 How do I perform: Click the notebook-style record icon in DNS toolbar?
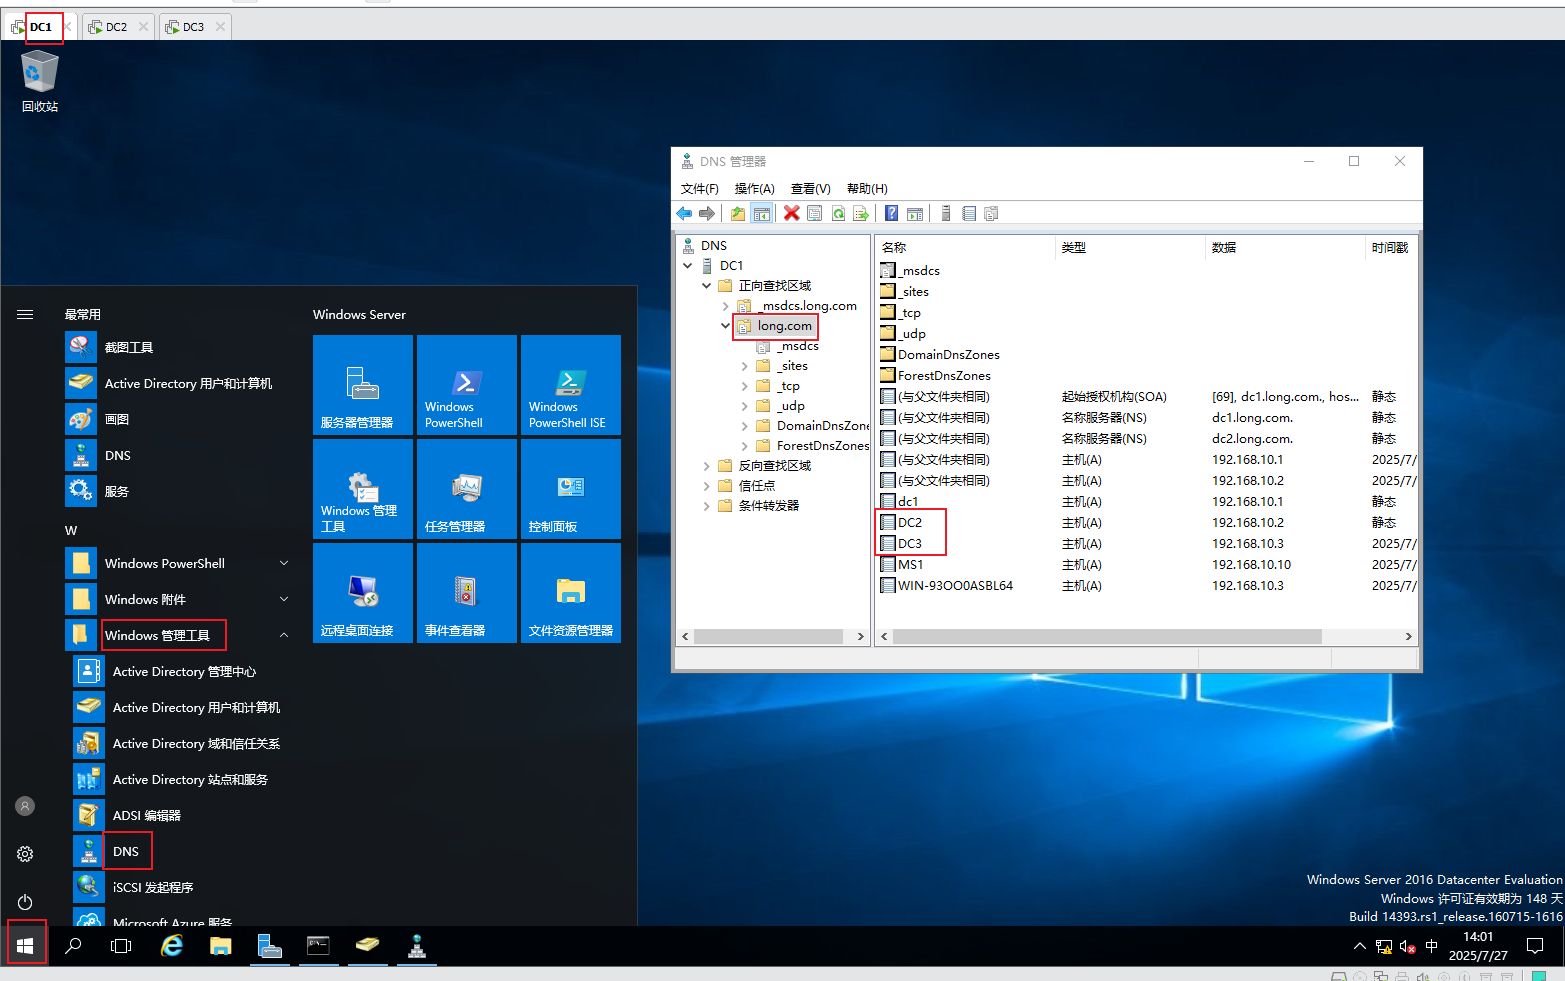click(968, 213)
